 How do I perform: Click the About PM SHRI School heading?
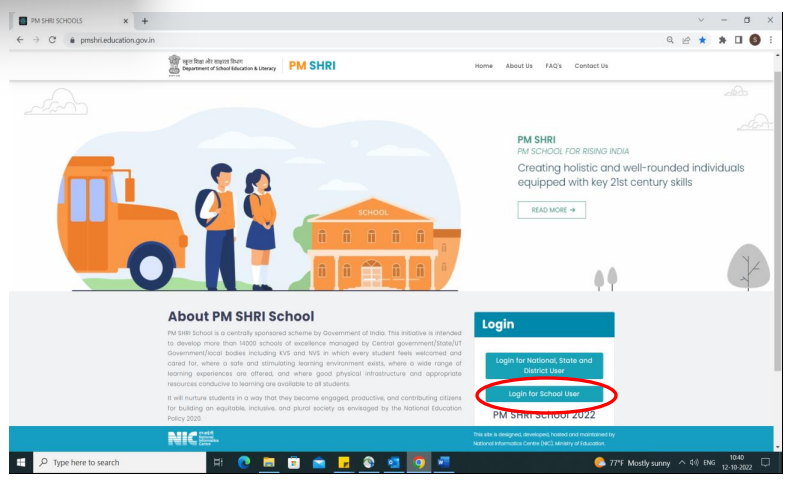[241, 316]
